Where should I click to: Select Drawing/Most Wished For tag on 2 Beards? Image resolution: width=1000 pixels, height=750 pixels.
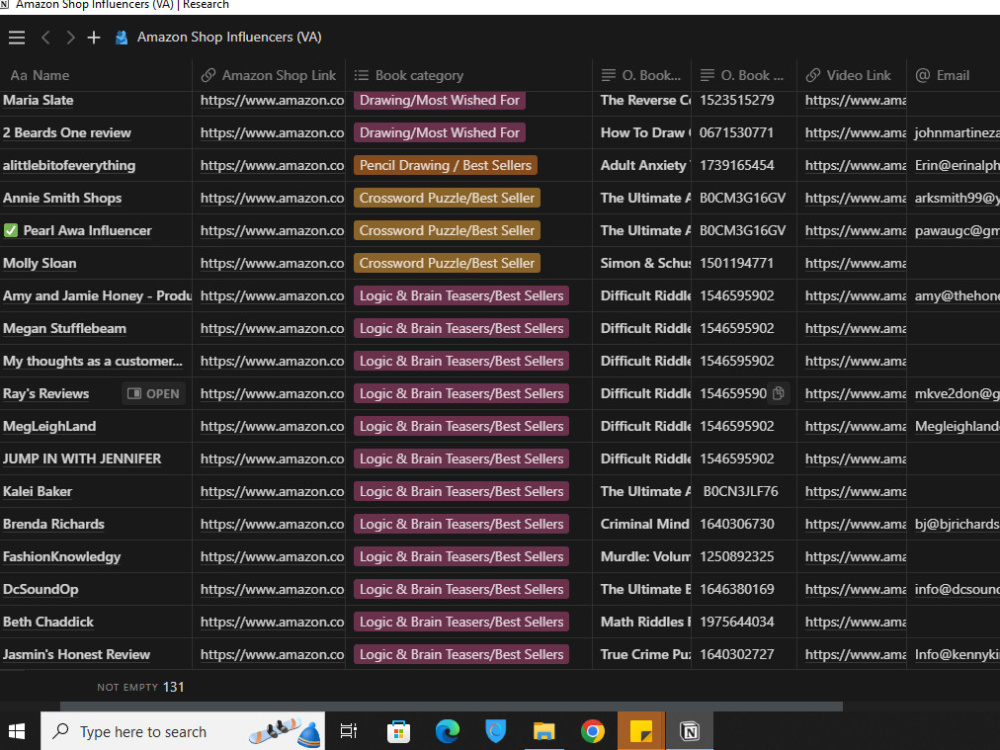coord(439,133)
